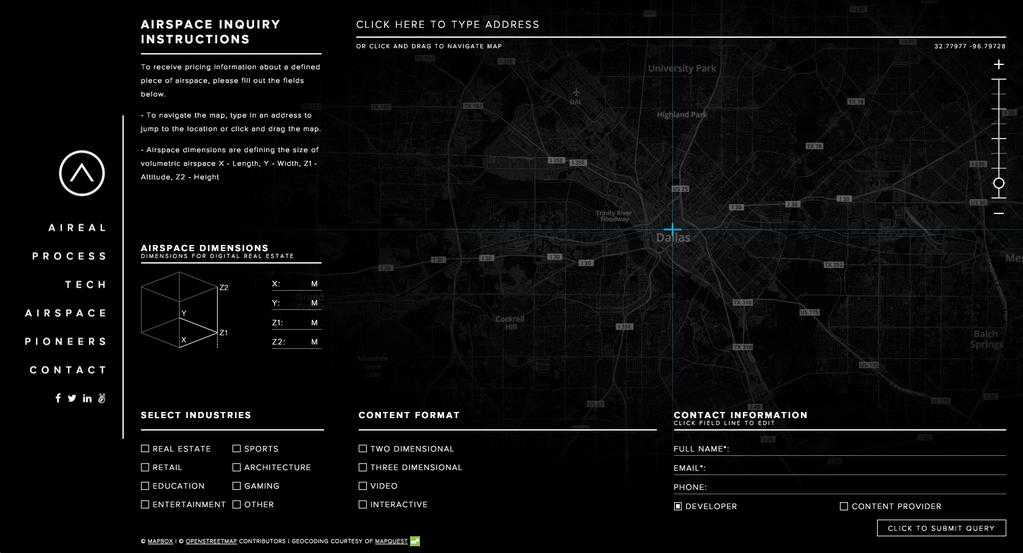Click the Z2 height dimension field
The width and height of the screenshot is (1023, 553).
tap(296, 342)
